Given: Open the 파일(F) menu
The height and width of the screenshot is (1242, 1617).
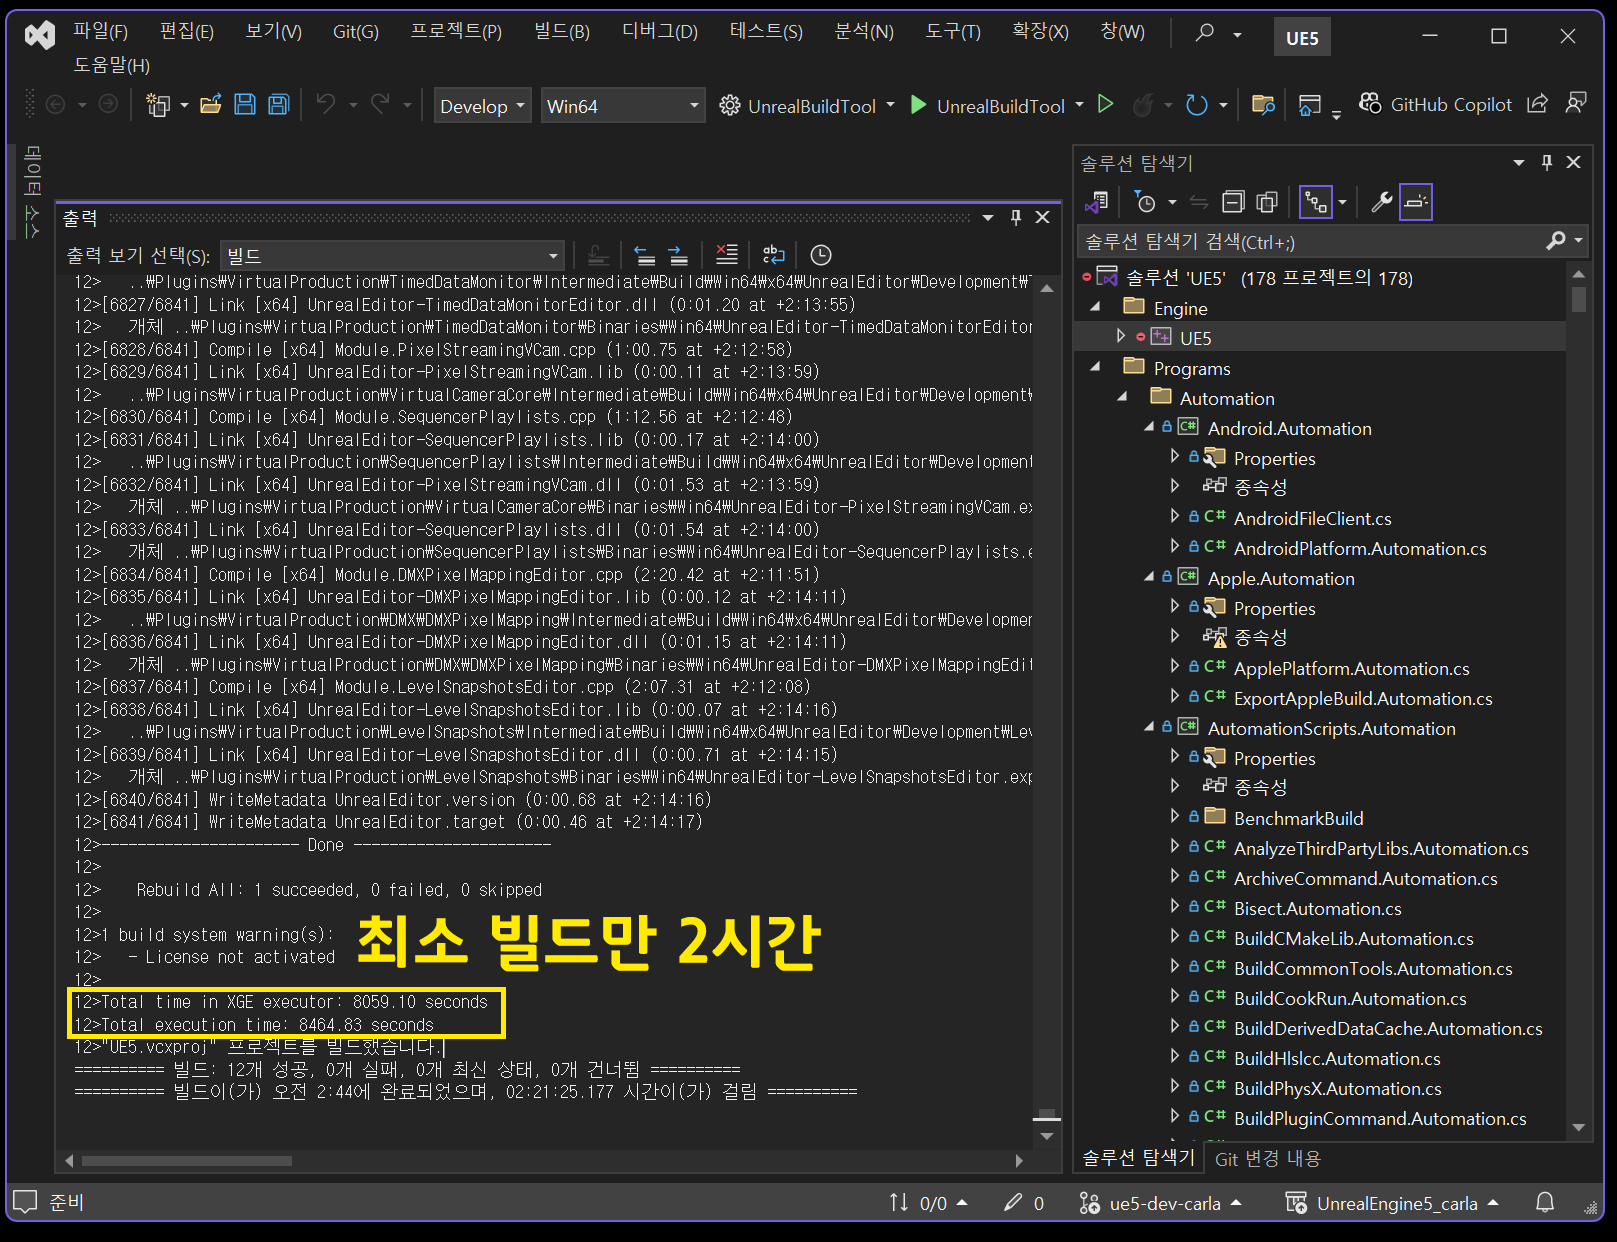Looking at the screenshot, I should click(100, 31).
